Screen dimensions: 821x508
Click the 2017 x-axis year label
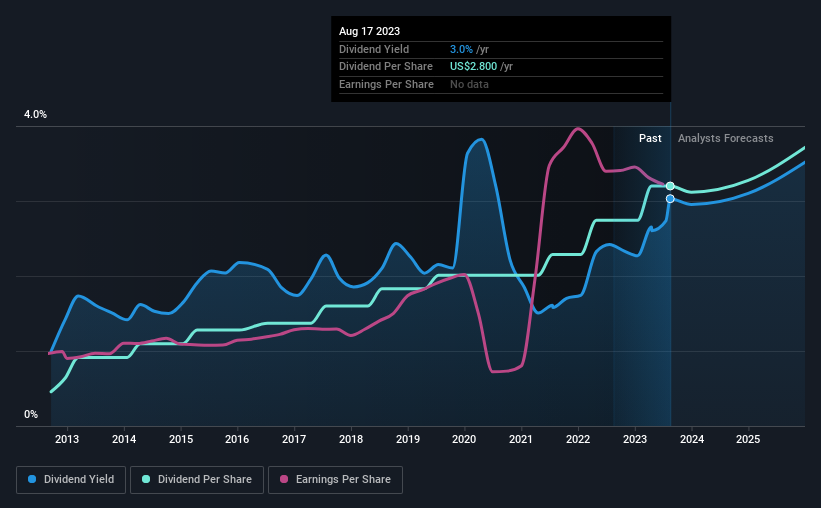pyautogui.click(x=294, y=439)
